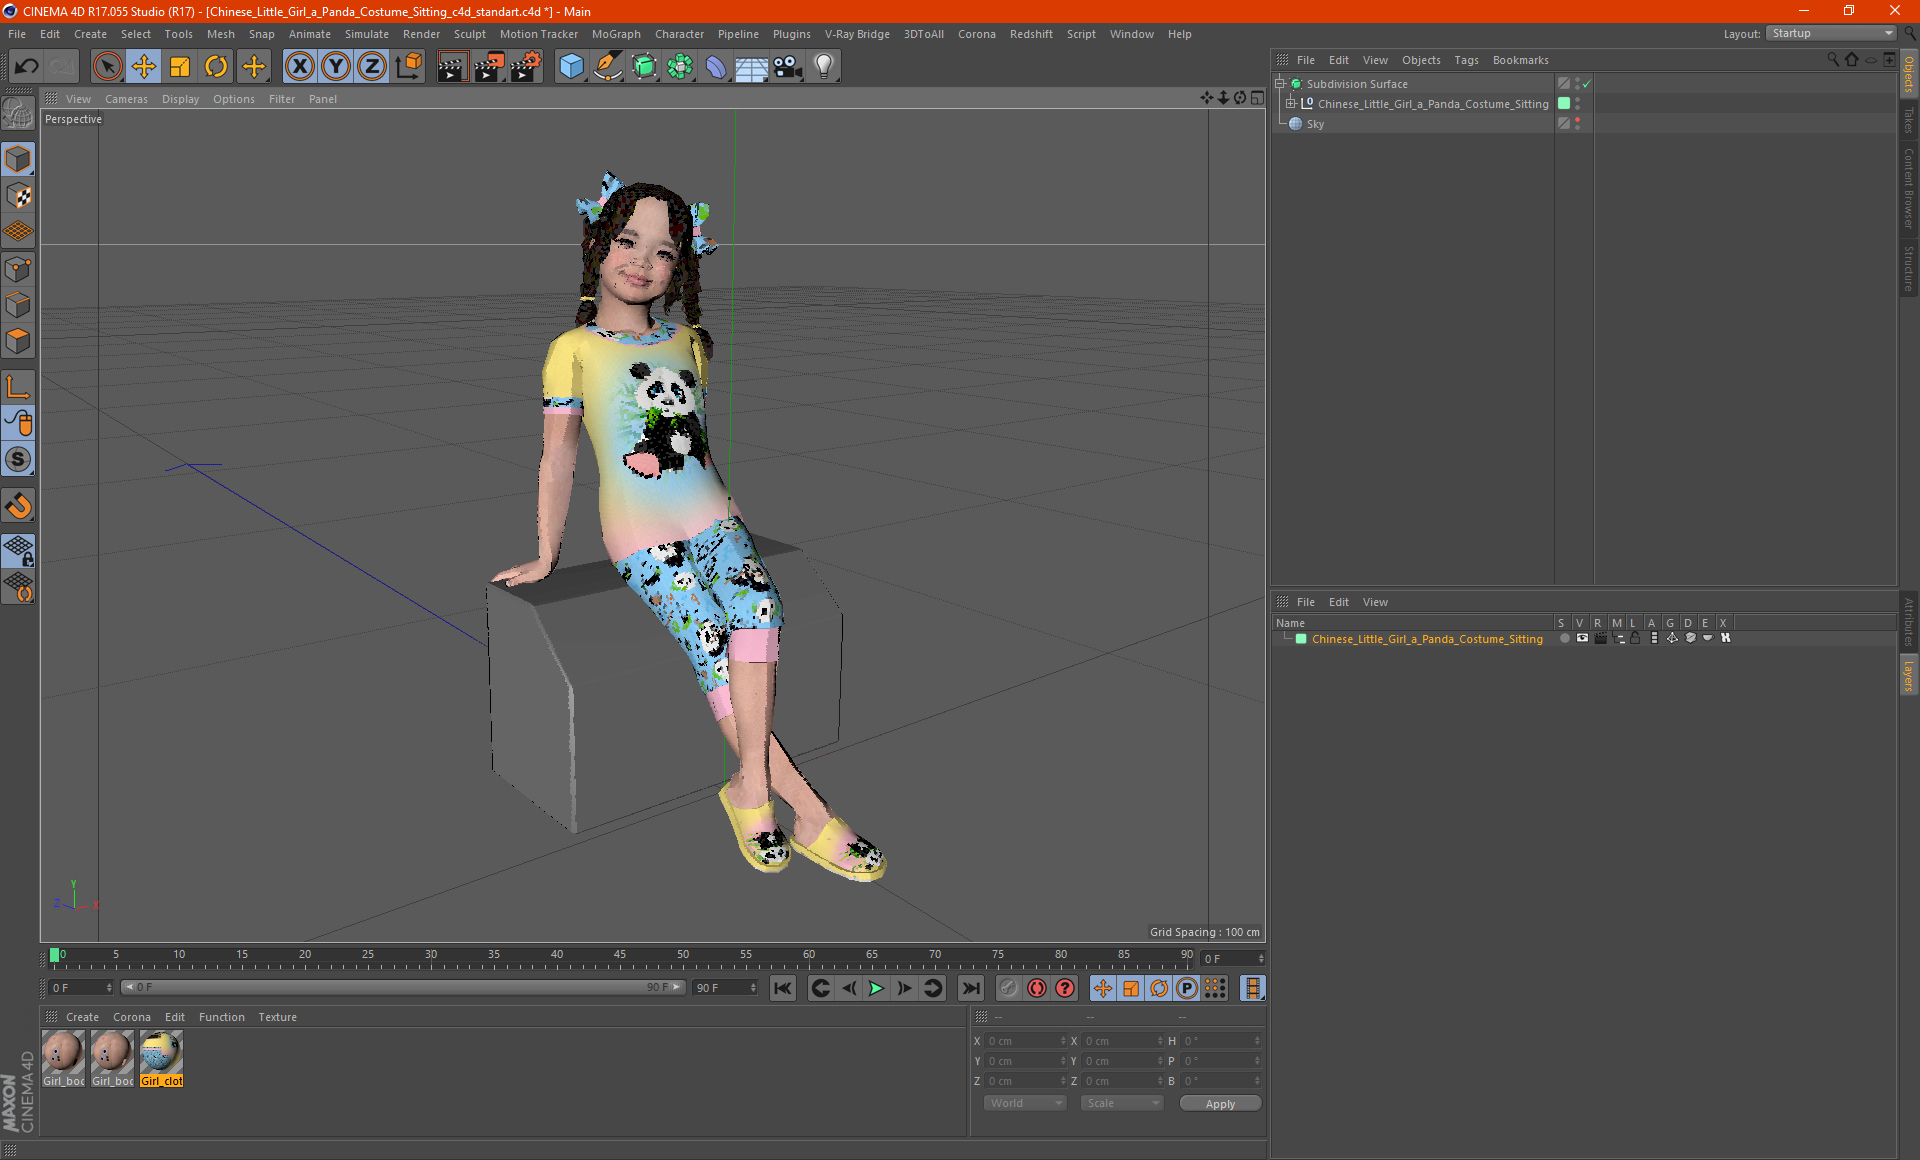Play the animation forward

point(876,988)
